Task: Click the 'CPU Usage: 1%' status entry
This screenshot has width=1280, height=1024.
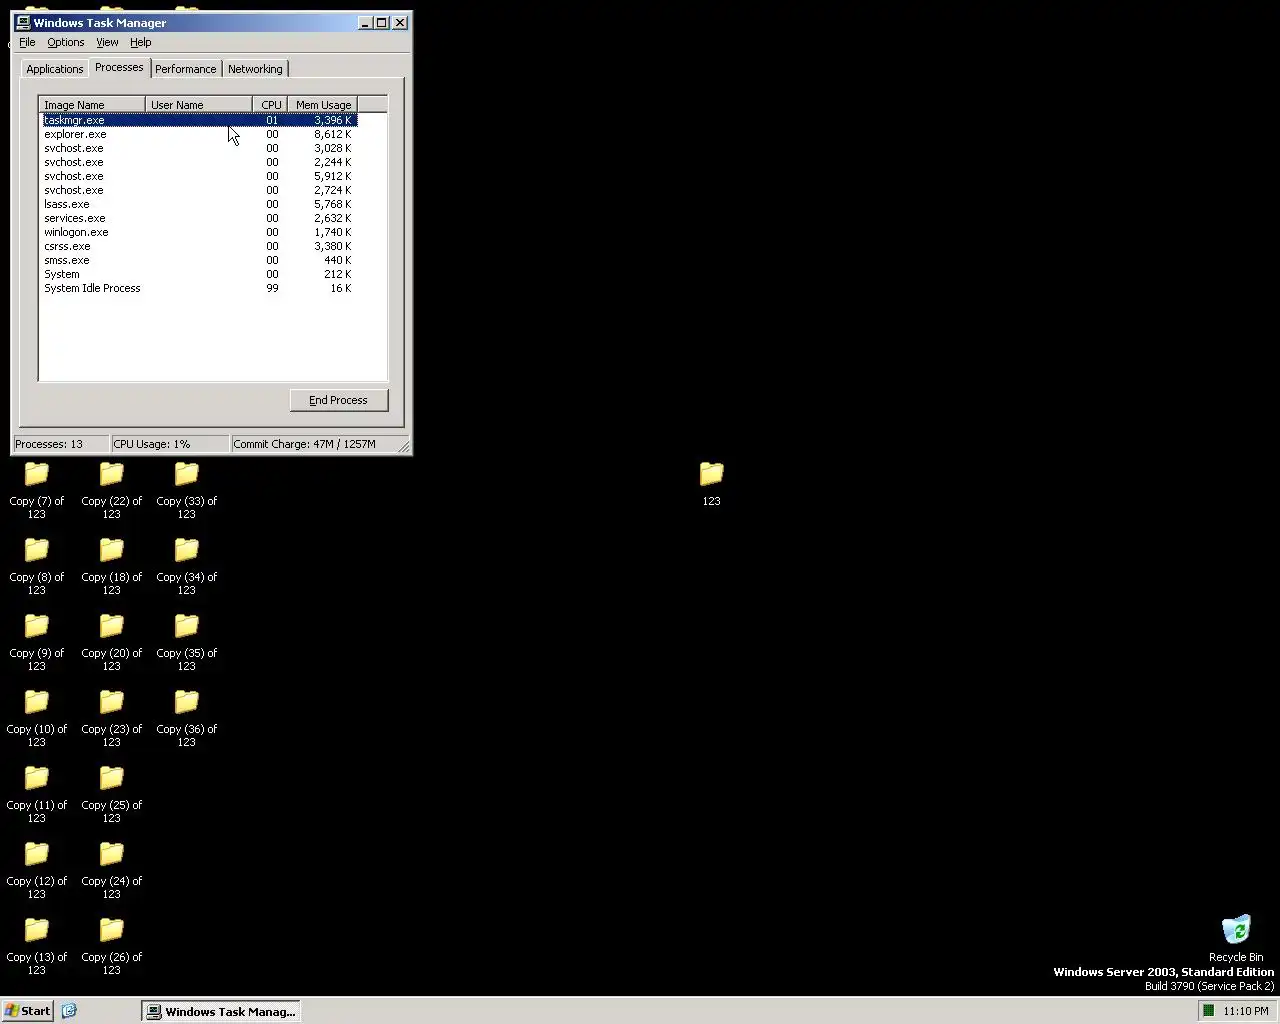Action: [x=170, y=444]
